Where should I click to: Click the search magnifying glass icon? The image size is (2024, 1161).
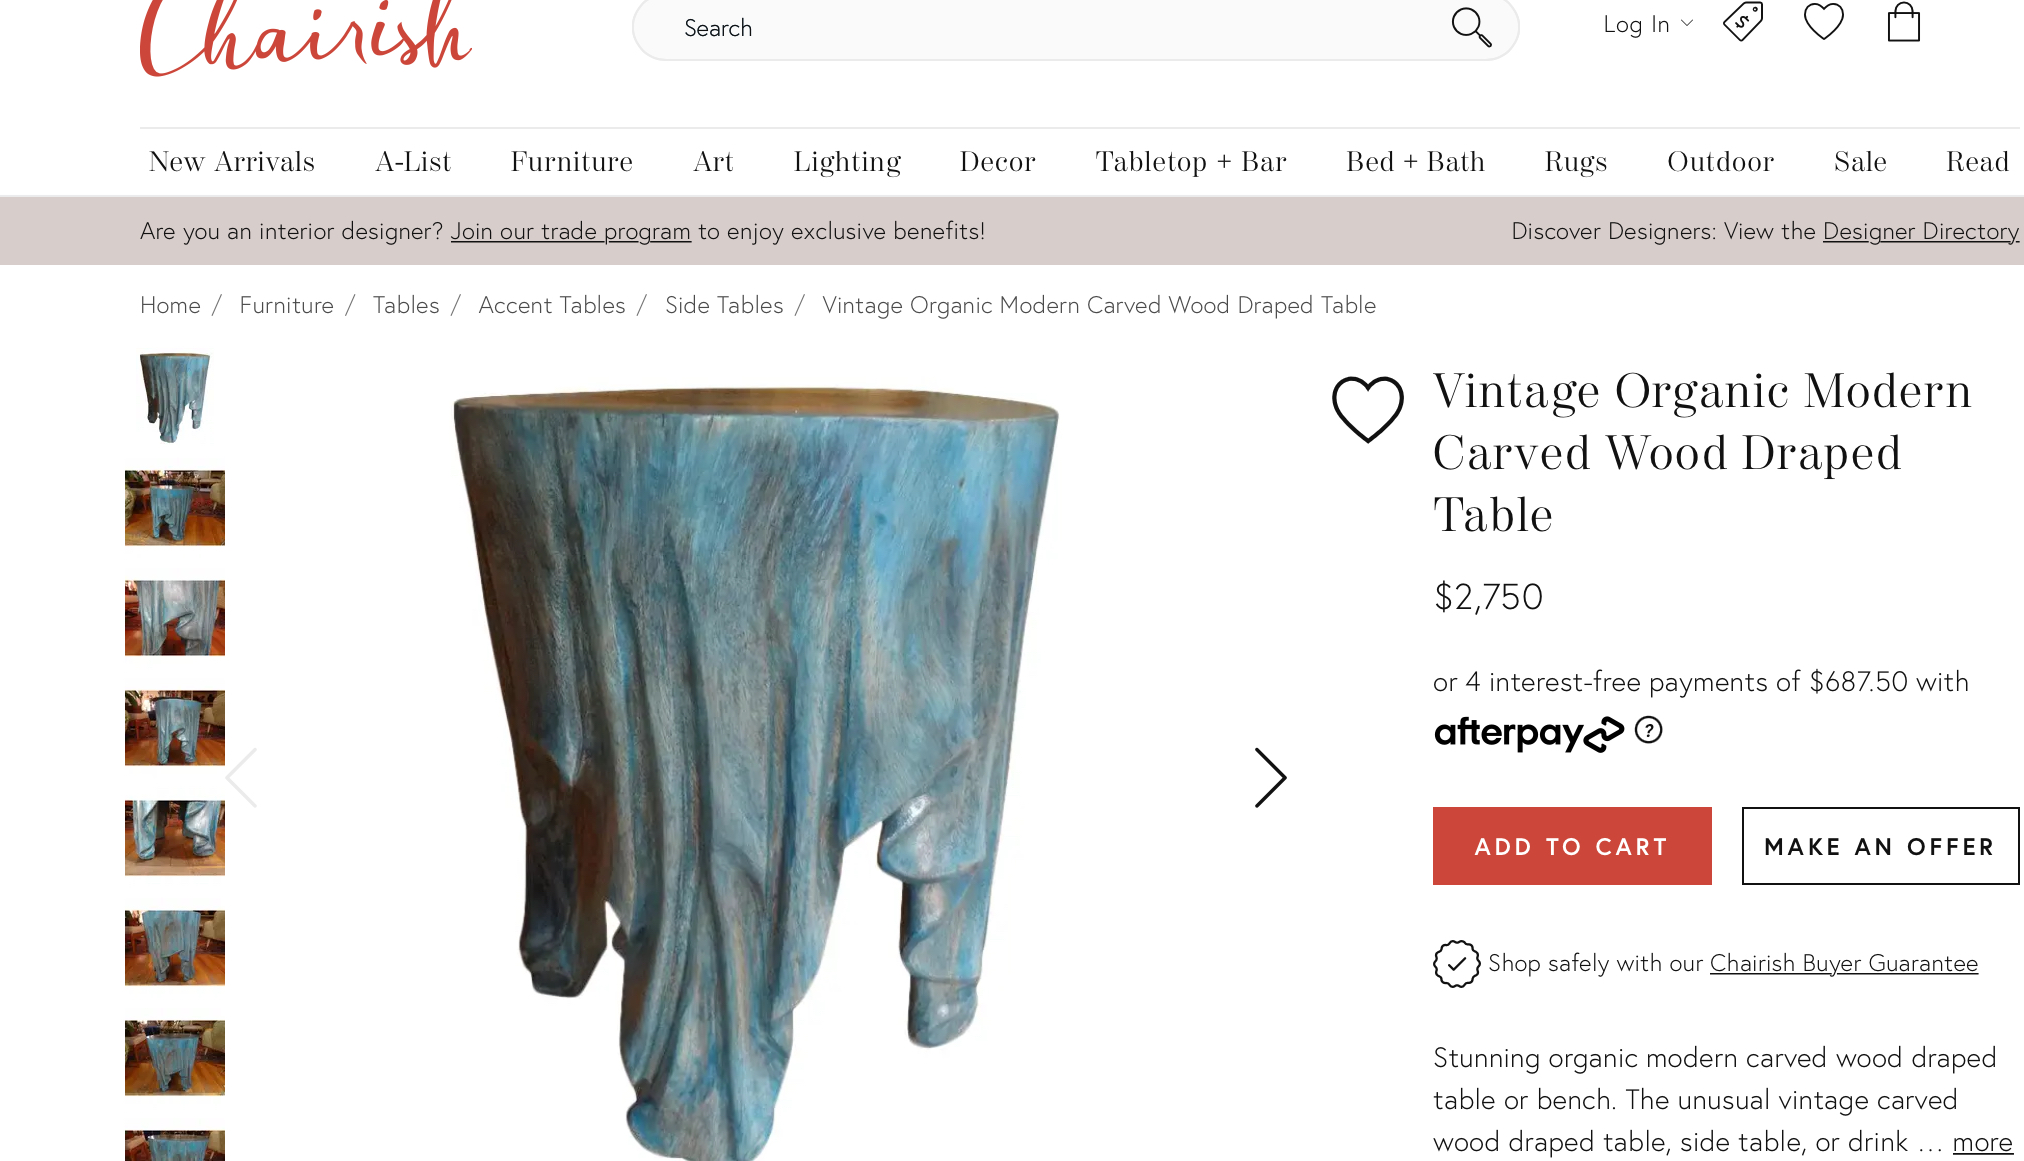coord(1471,27)
